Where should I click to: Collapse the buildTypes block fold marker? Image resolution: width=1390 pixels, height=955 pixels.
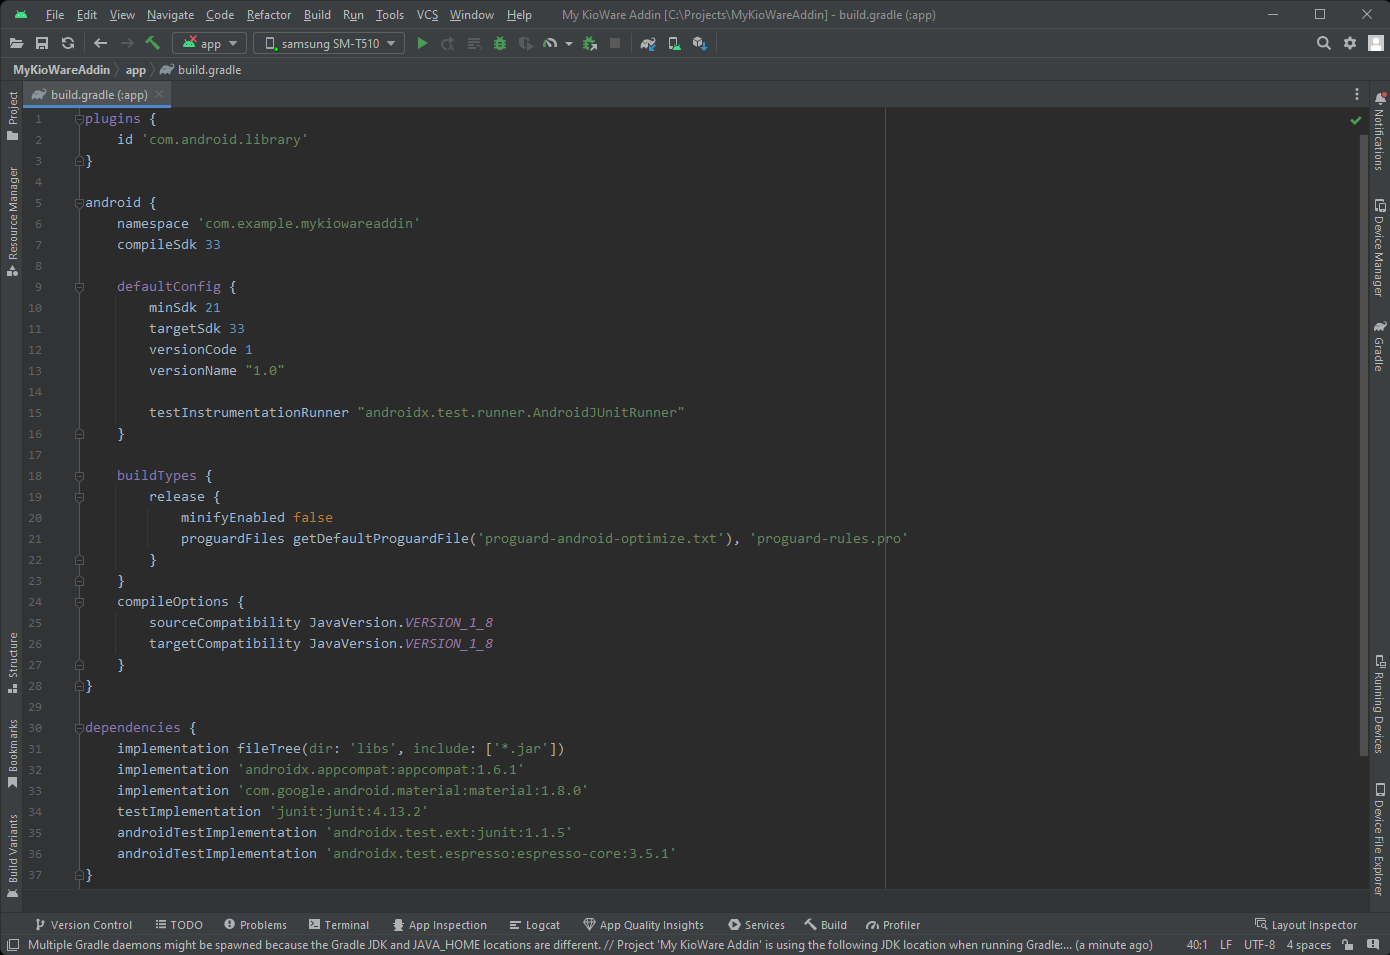[x=79, y=476]
